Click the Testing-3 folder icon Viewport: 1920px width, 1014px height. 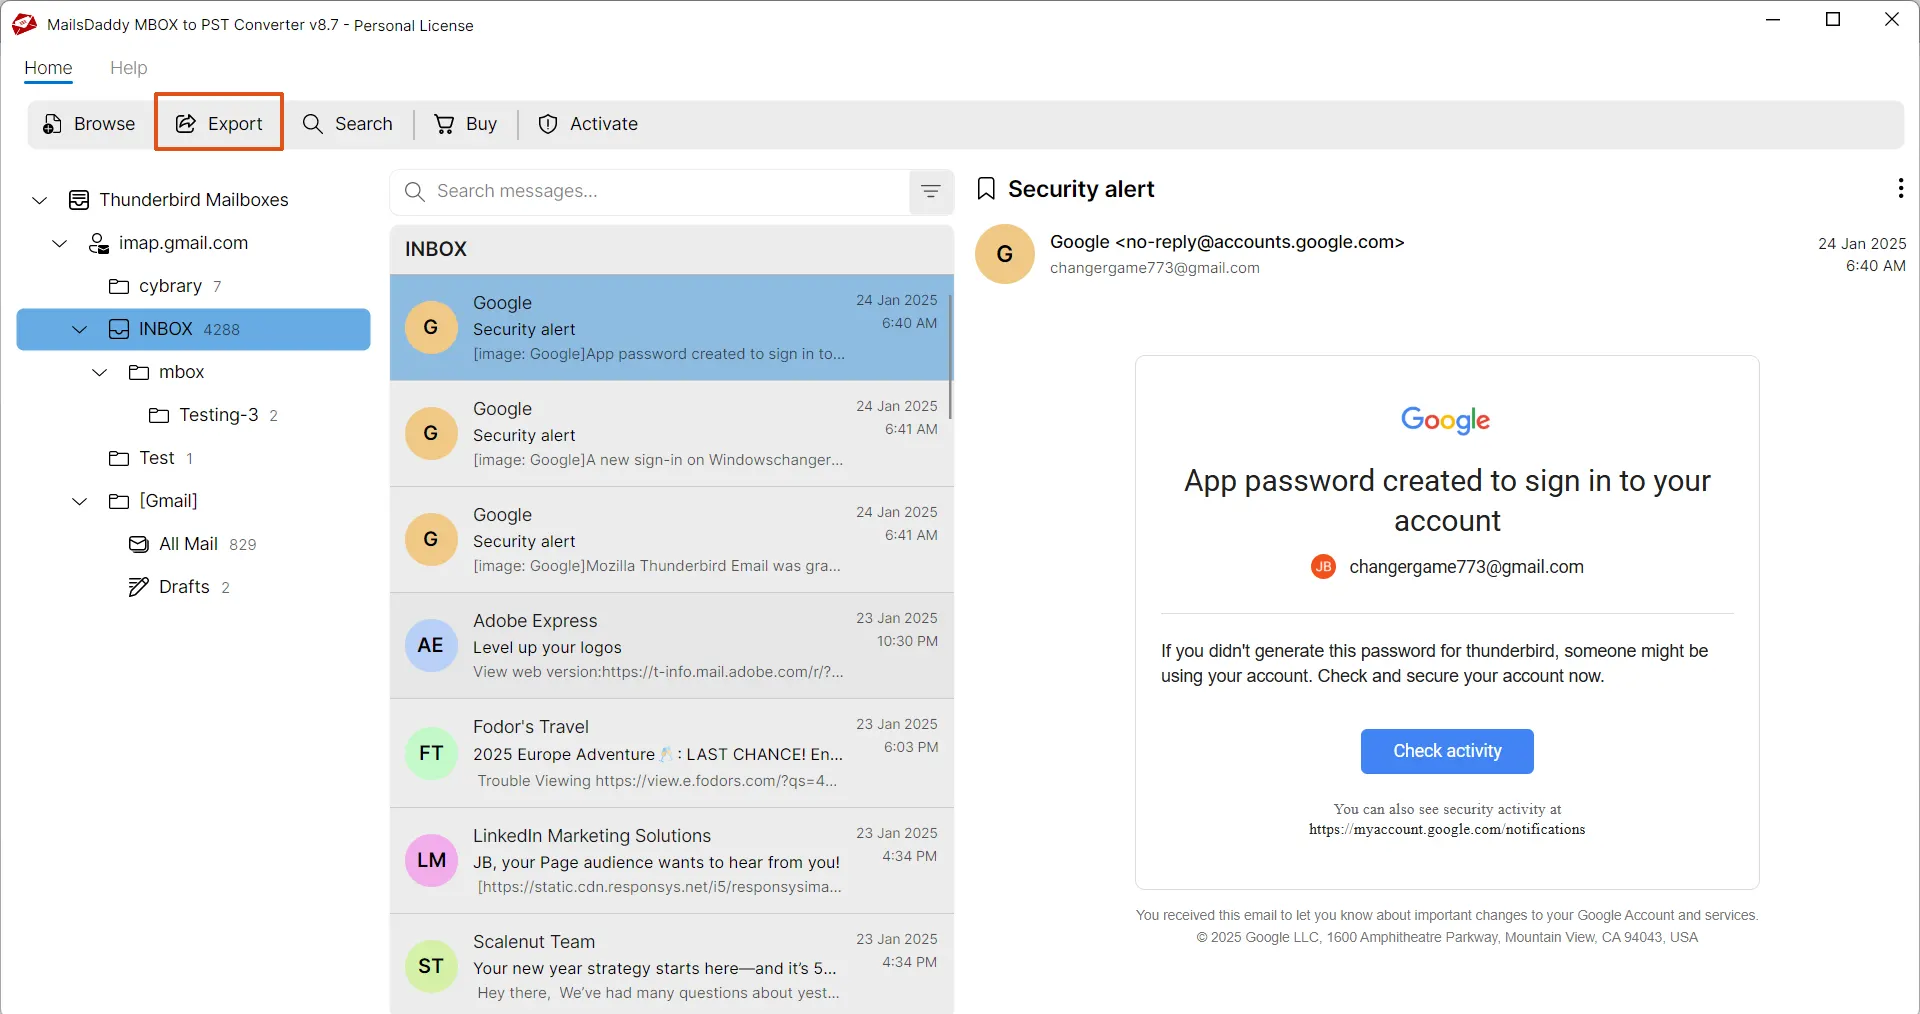[159, 415]
